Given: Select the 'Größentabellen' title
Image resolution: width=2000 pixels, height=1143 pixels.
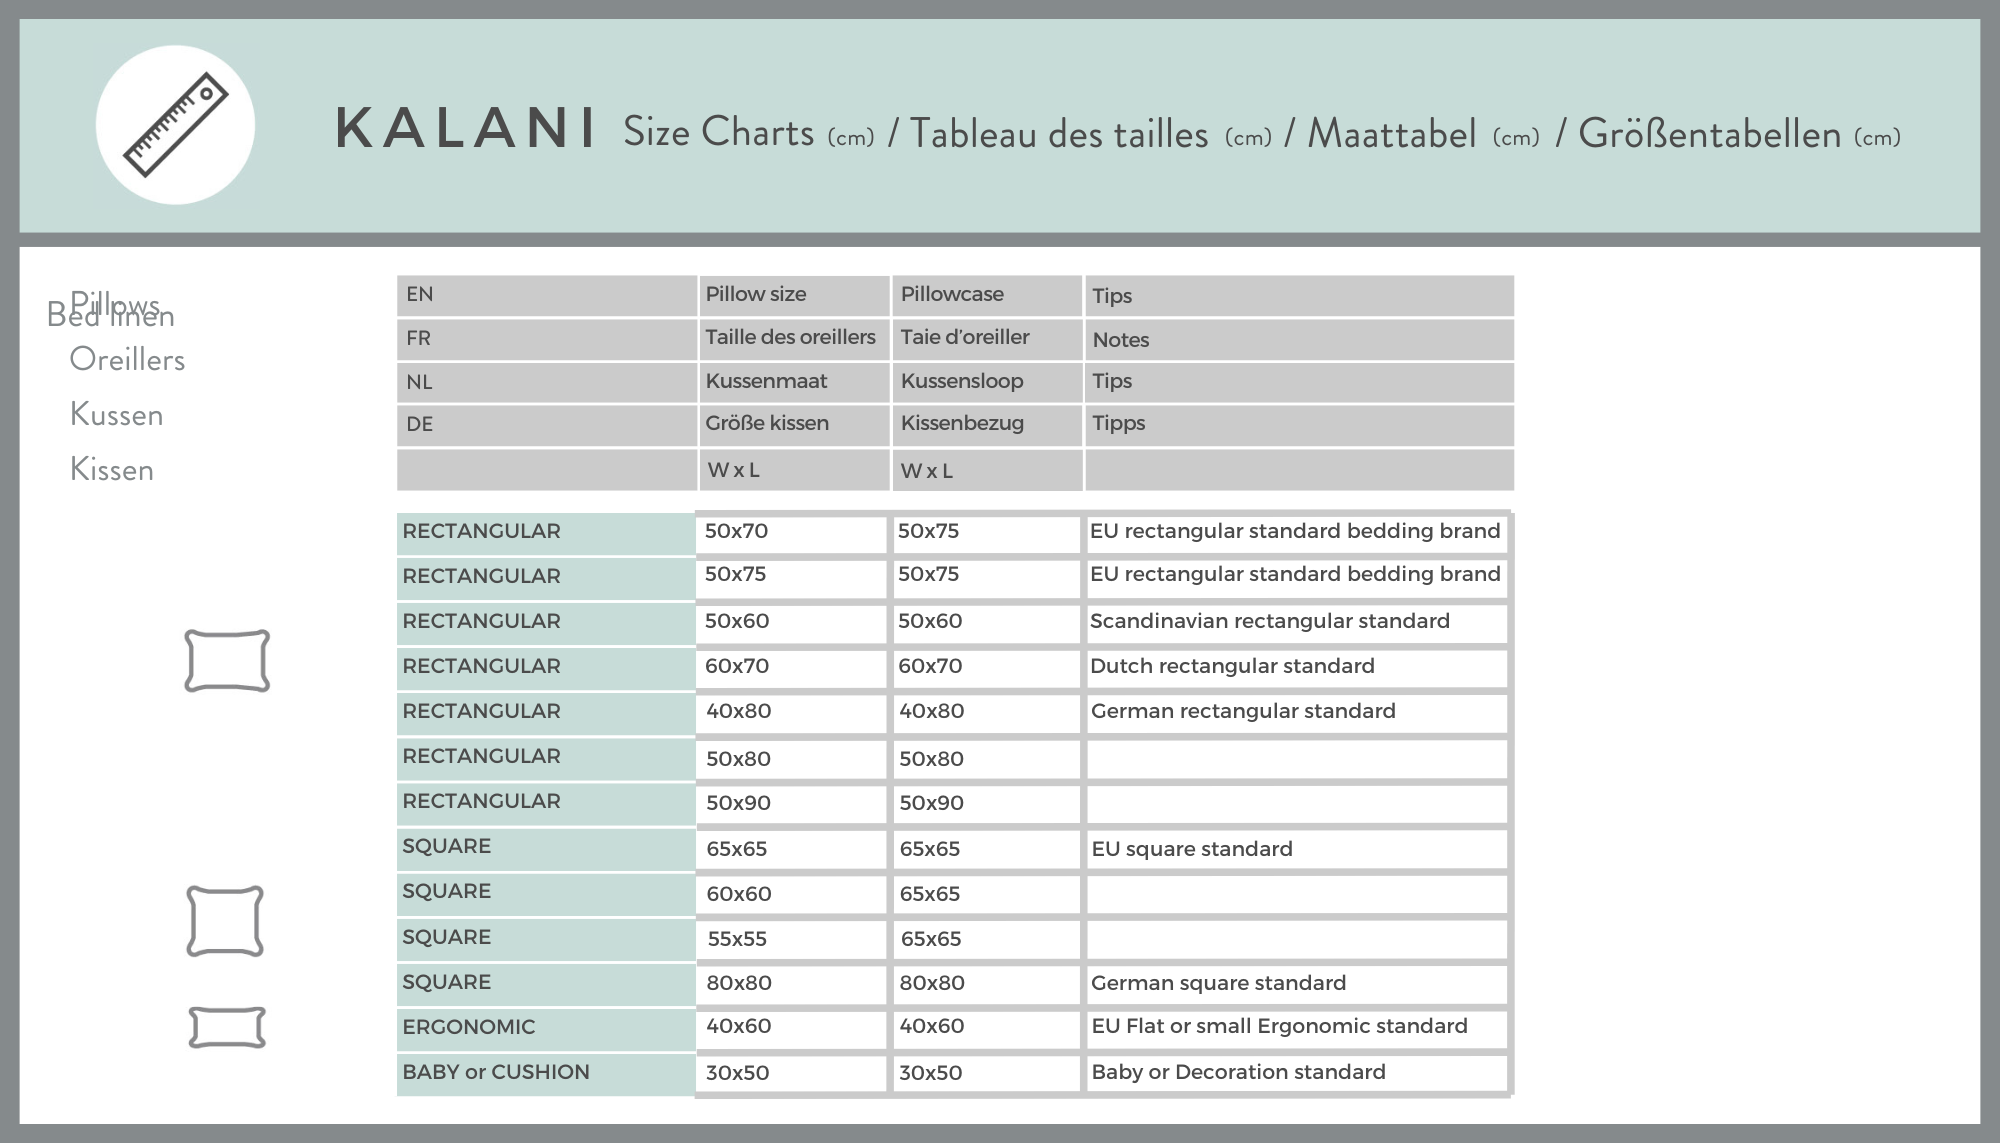Looking at the screenshot, I should coord(1709,133).
